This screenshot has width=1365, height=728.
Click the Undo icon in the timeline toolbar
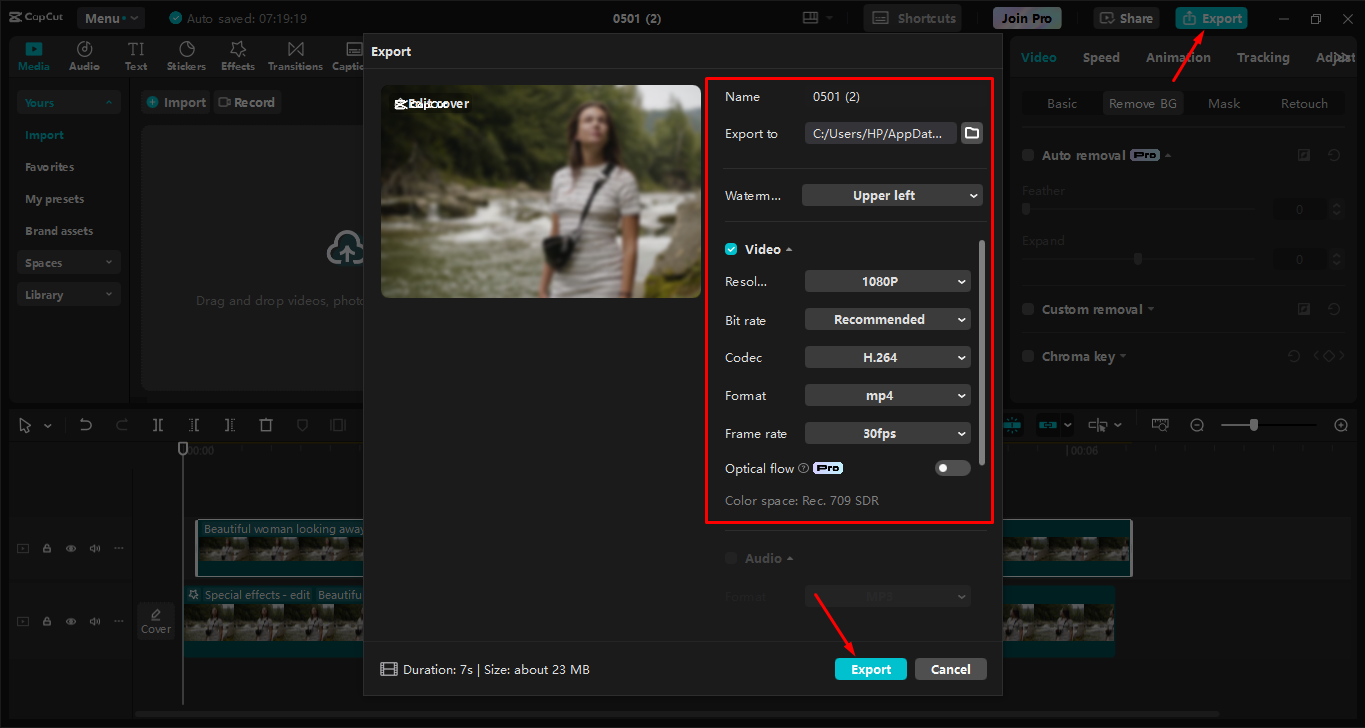pos(85,424)
